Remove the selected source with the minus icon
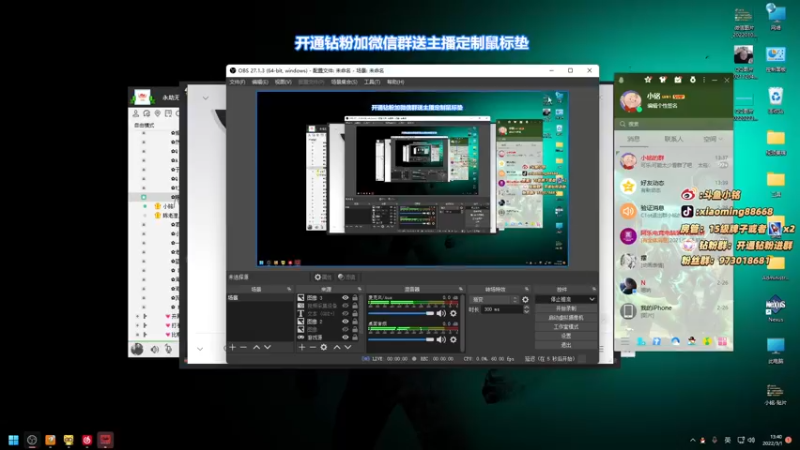 pyautogui.click(x=312, y=347)
